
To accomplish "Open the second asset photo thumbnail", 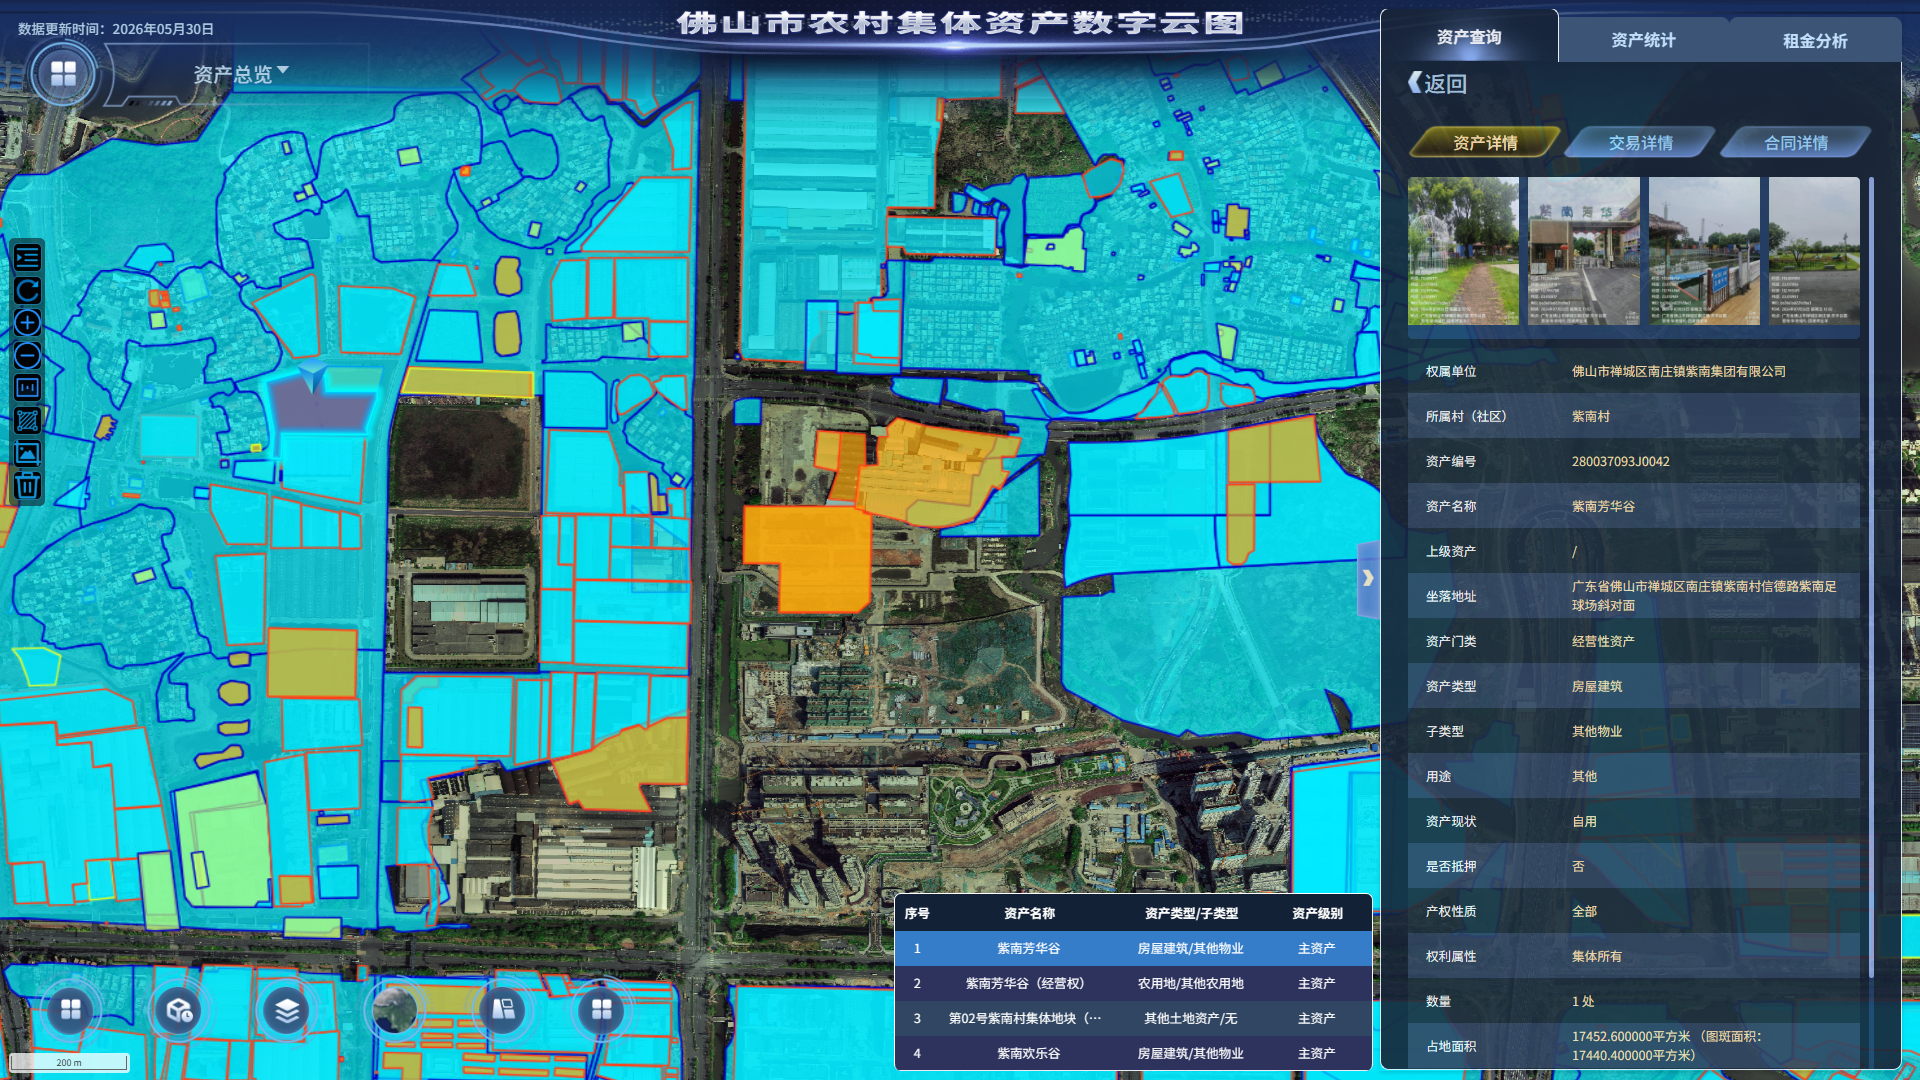I will 1584,251.
